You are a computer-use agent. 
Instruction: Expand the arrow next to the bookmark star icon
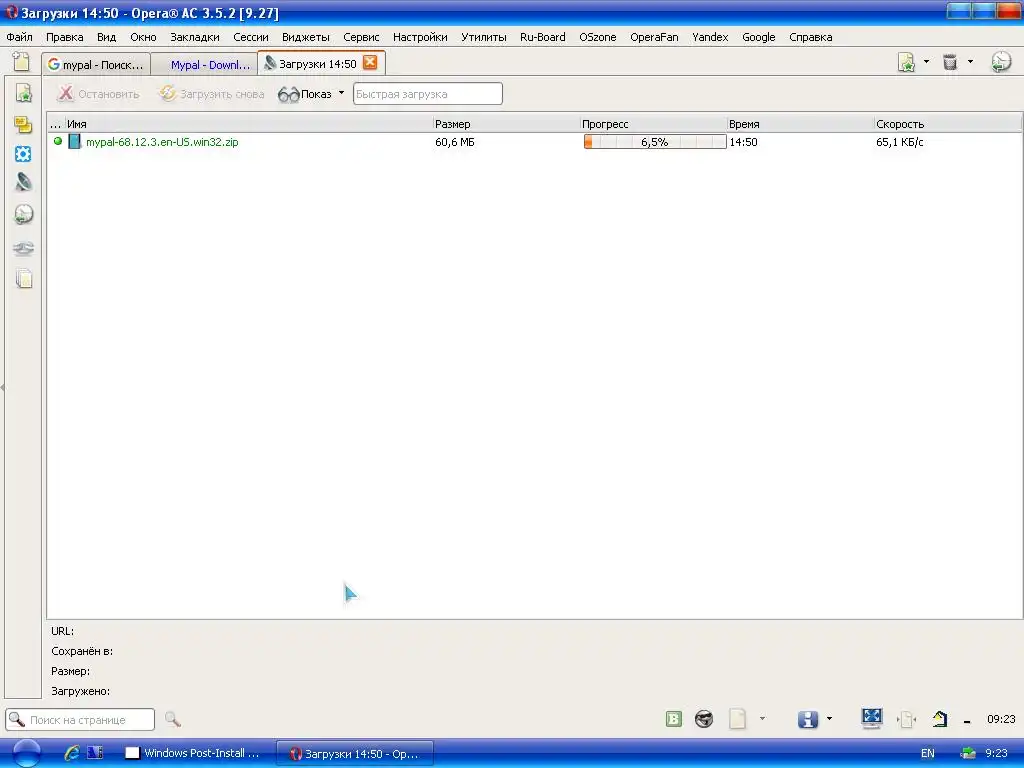click(x=926, y=62)
